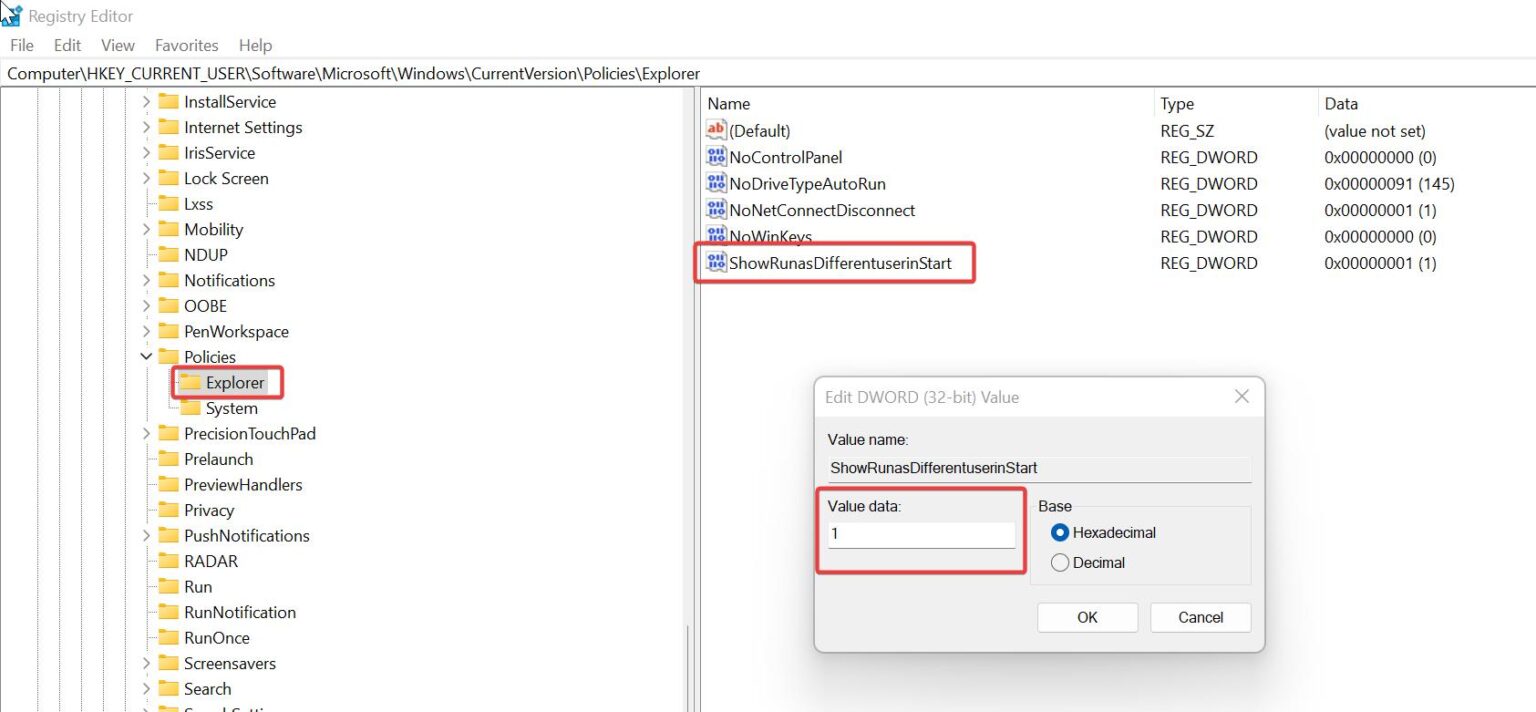Expand the Search key

(x=146, y=688)
